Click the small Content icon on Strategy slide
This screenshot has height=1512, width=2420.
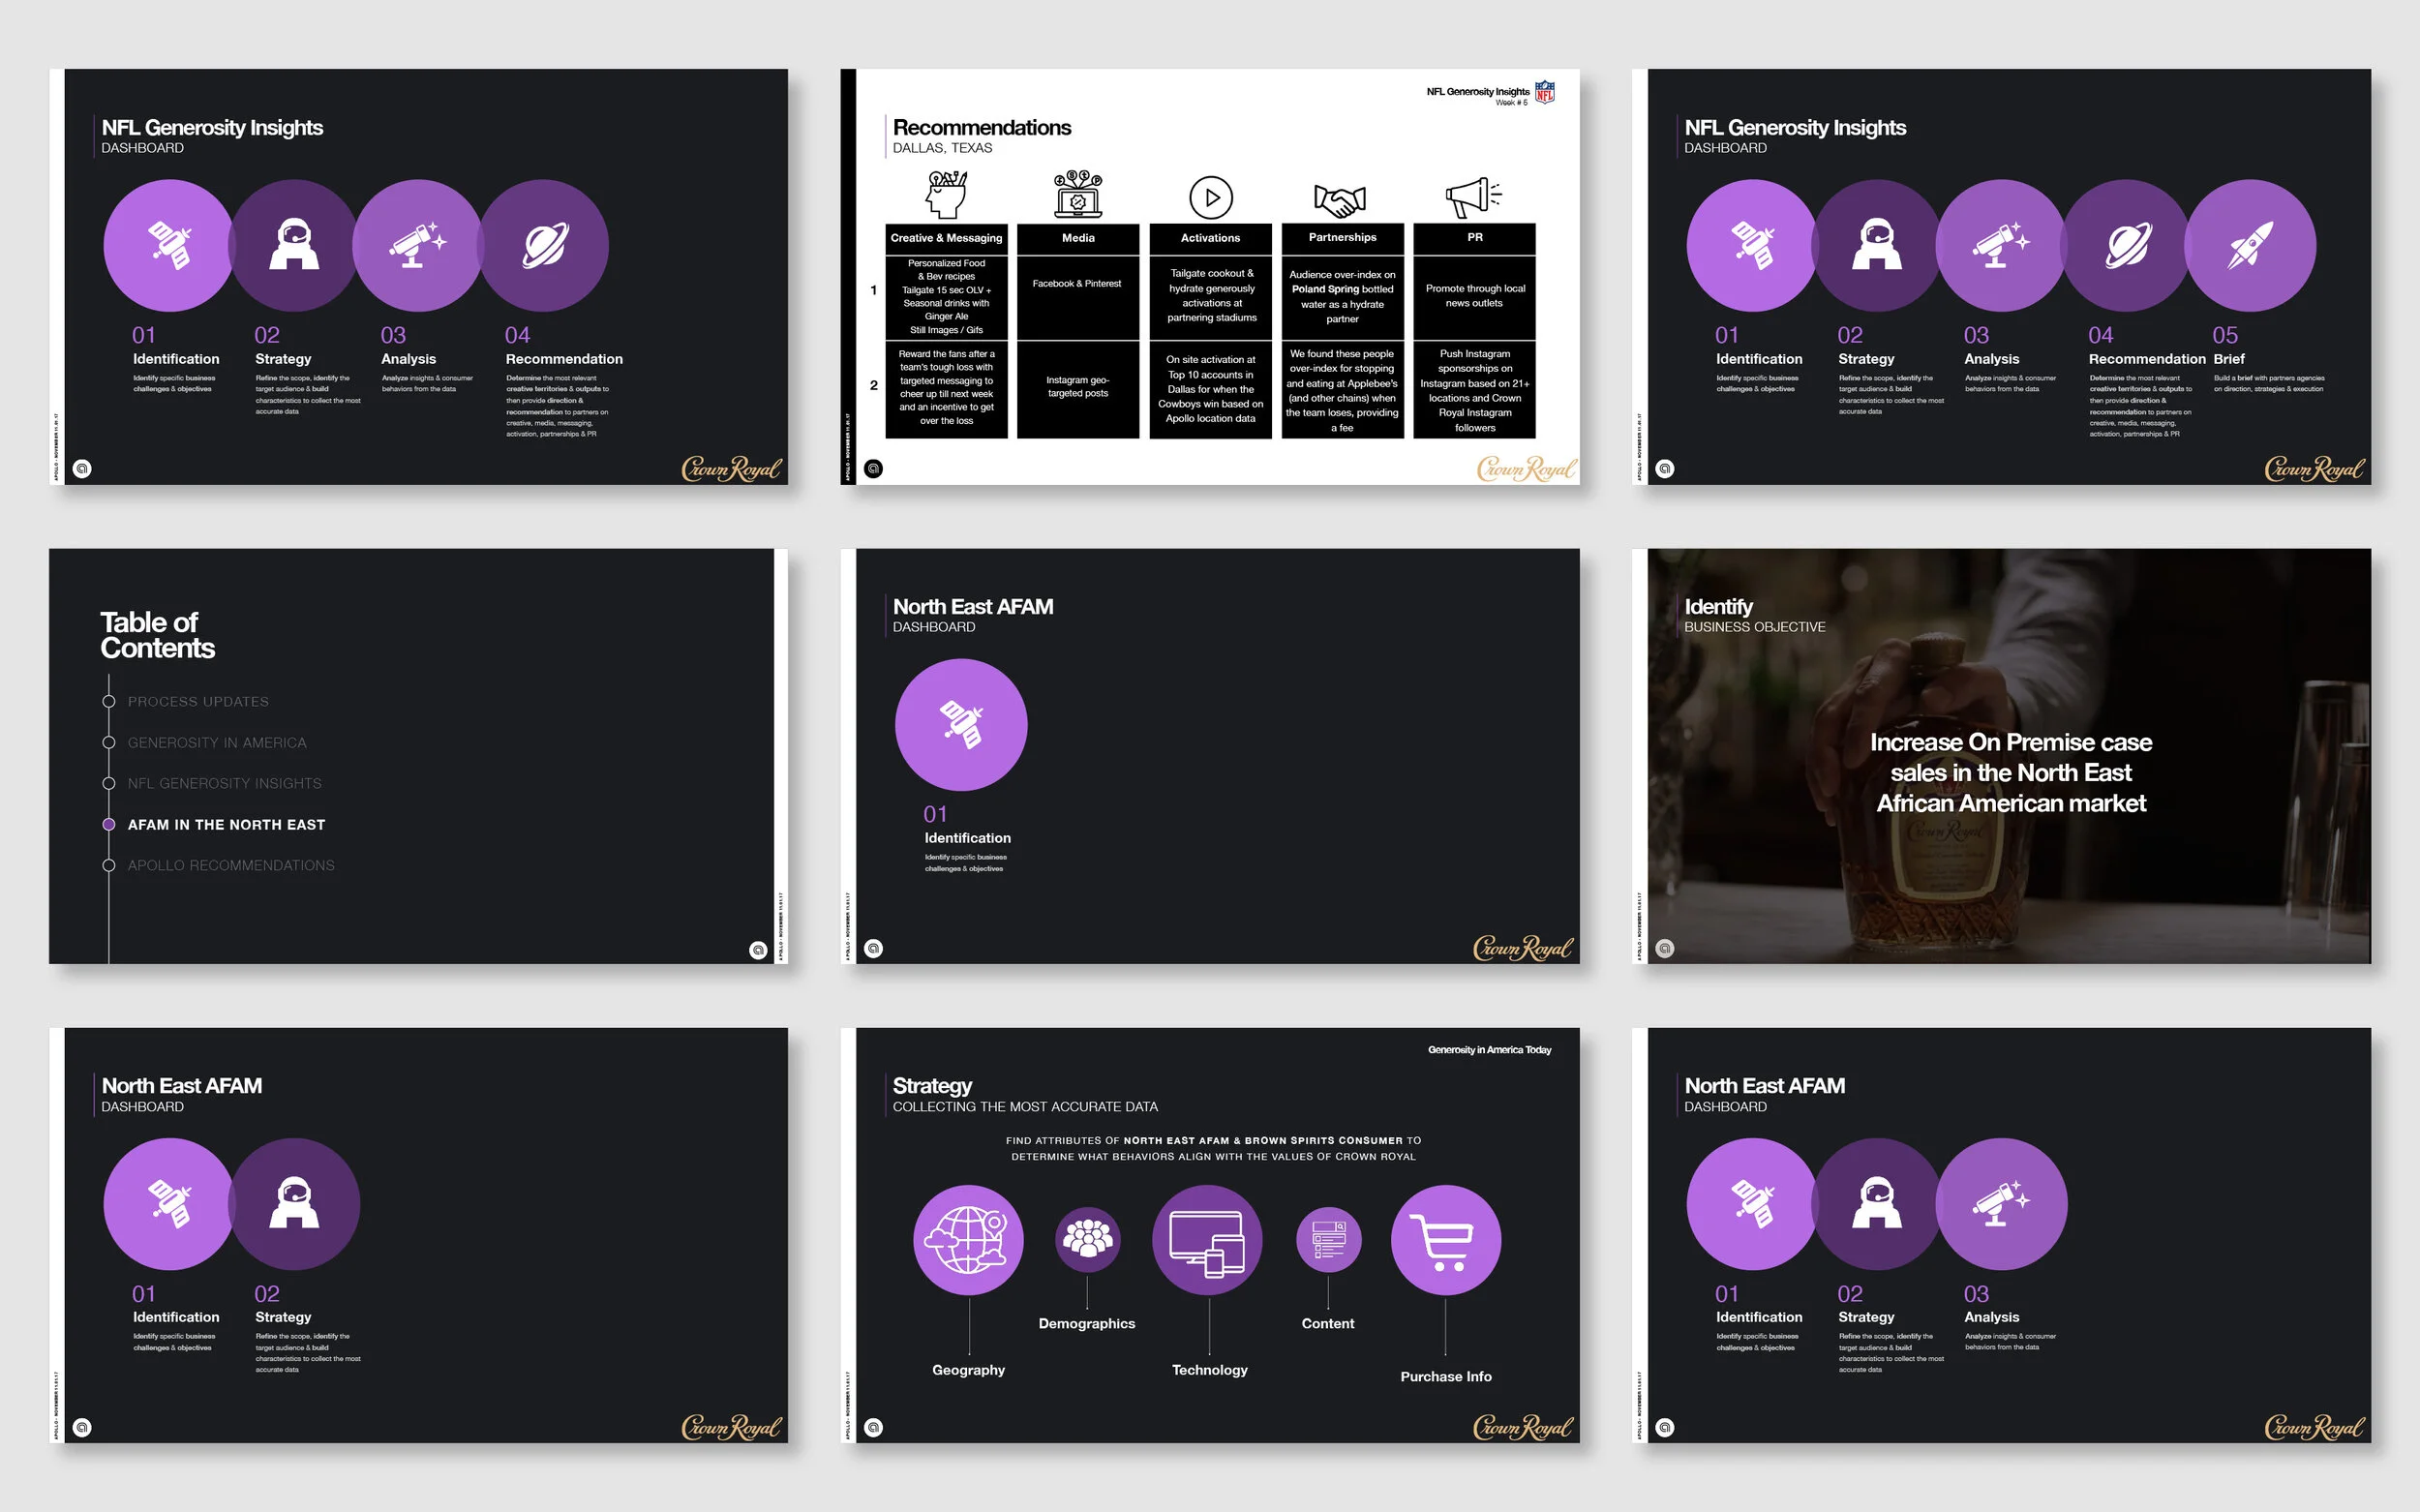pyautogui.click(x=1329, y=1240)
